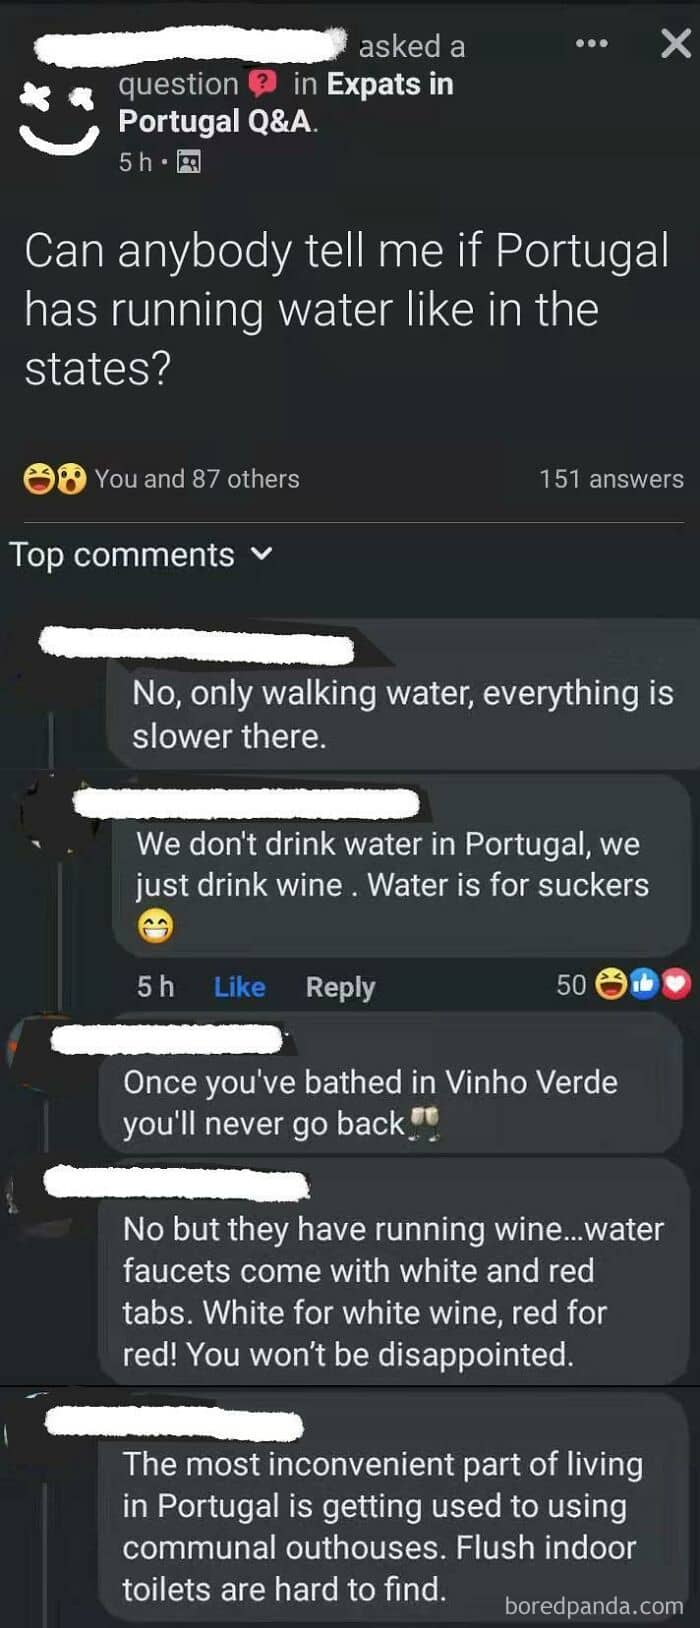This screenshot has width=700, height=1628.
Task: Click the group privacy icon beside post time
Action: coord(189,162)
